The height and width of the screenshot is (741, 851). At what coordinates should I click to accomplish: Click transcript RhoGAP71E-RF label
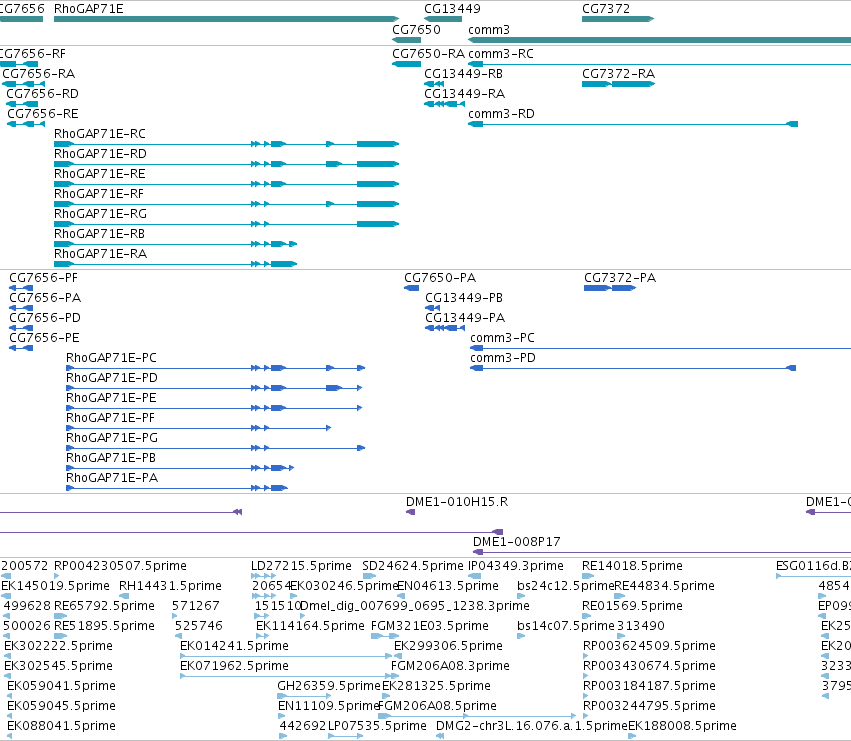99,194
